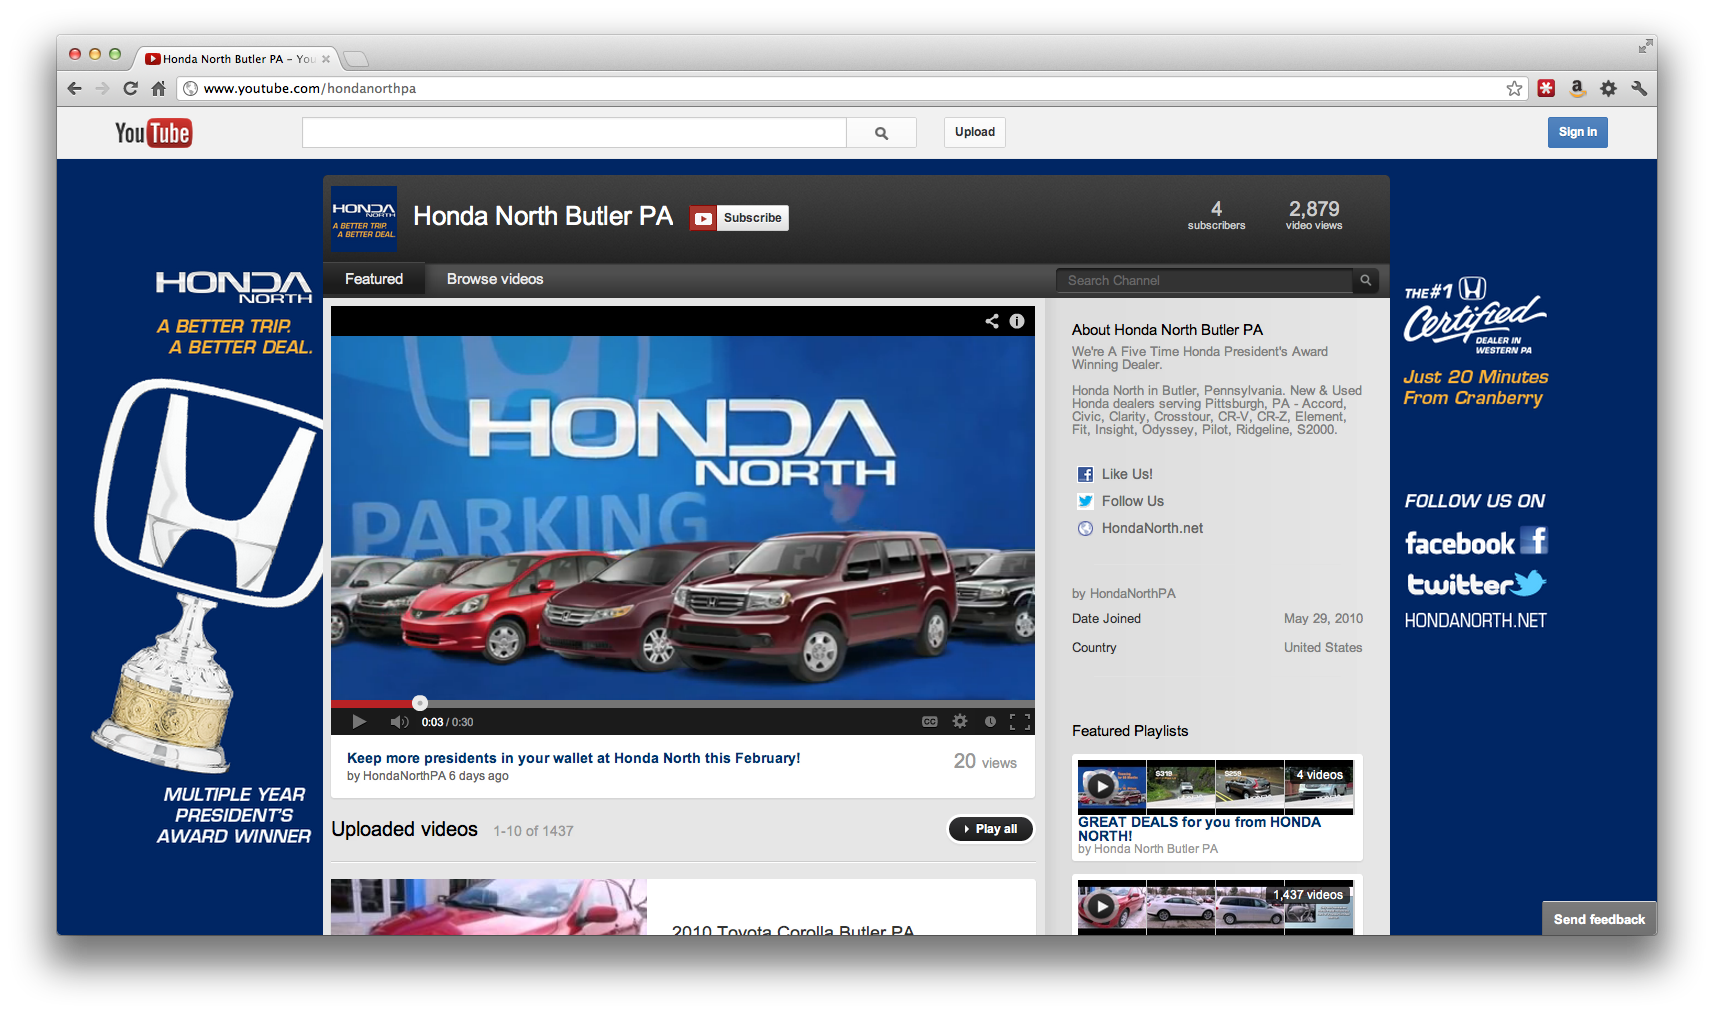1714x1014 pixels.
Task: Open the video share options icon
Action: 991,321
